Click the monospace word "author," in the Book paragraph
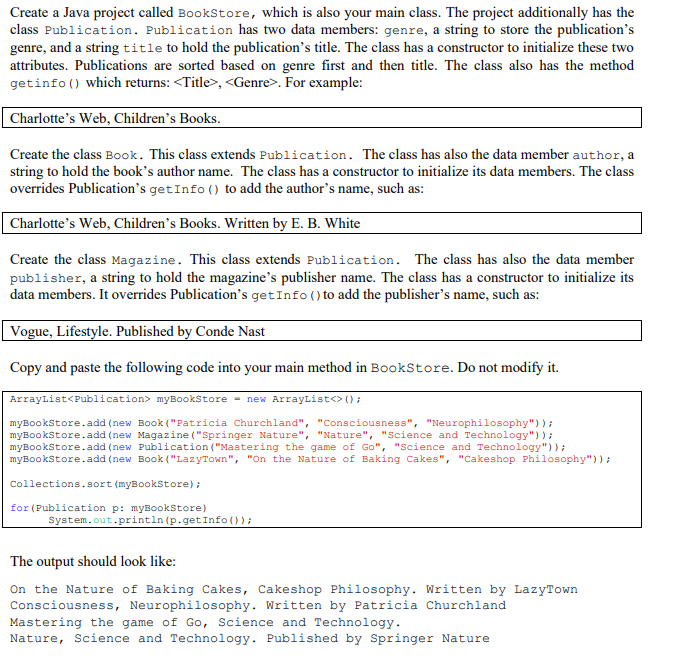The image size is (688, 659). pos(598,155)
